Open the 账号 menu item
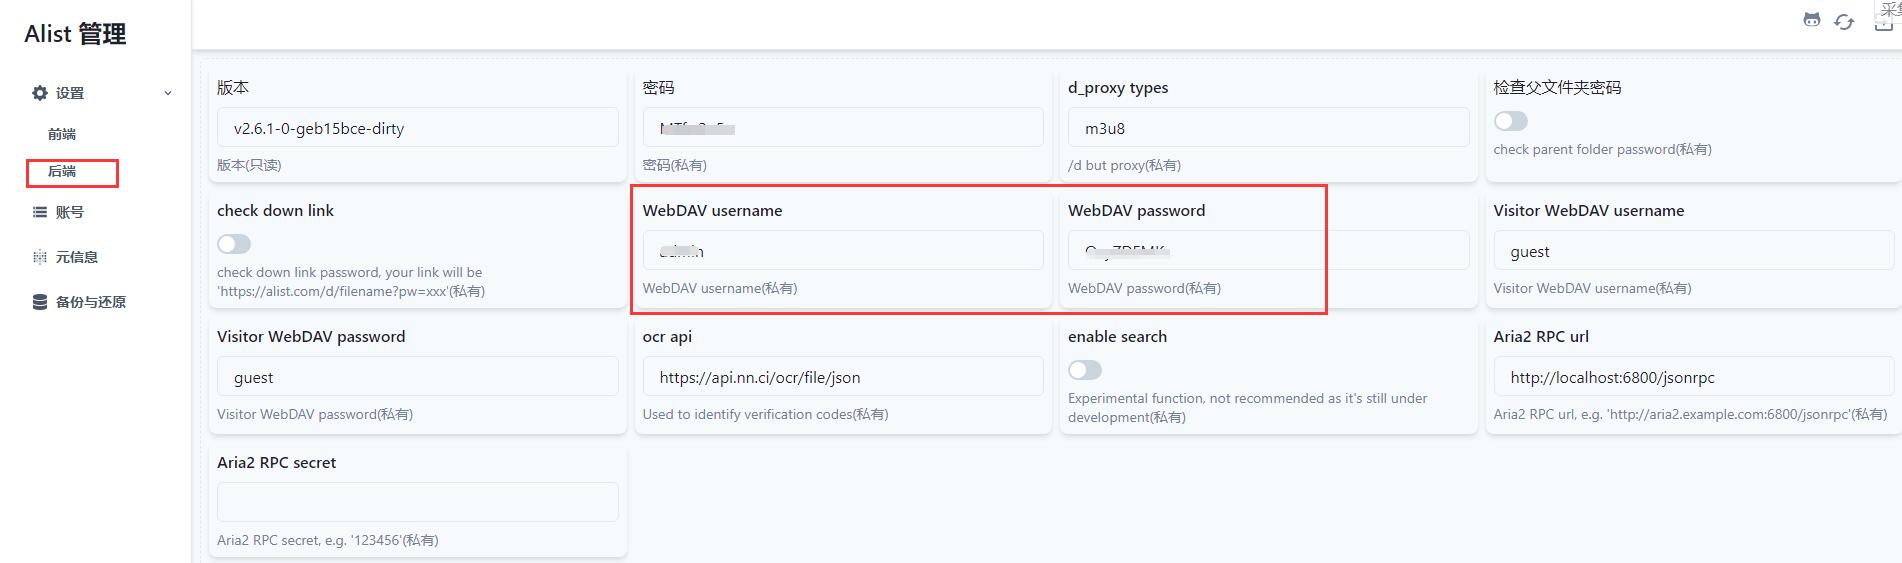The height and width of the screenshot is (563, 1902). pos(69,212)
